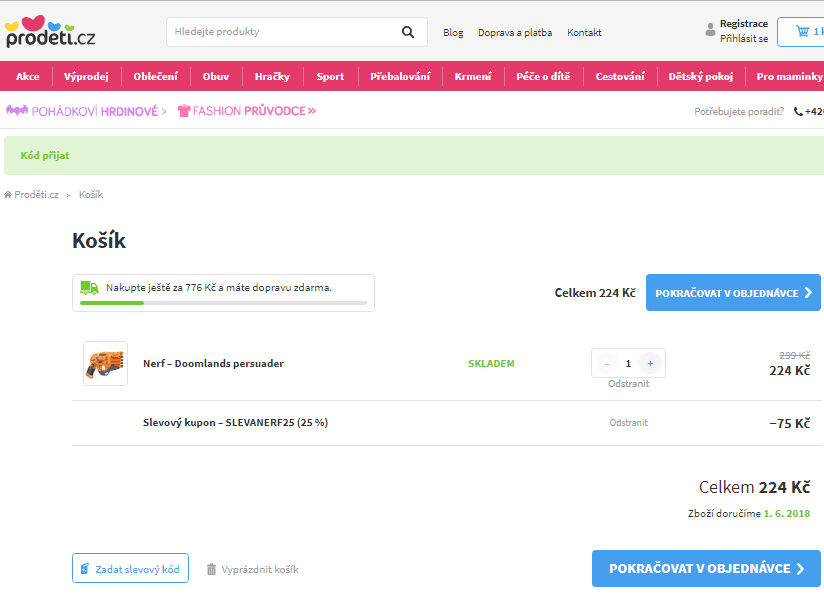The width and height of the screenshot is (824, 597).
Task: Click bottom Pokračovat v objednávce button
Action: (x=706, y=569)
